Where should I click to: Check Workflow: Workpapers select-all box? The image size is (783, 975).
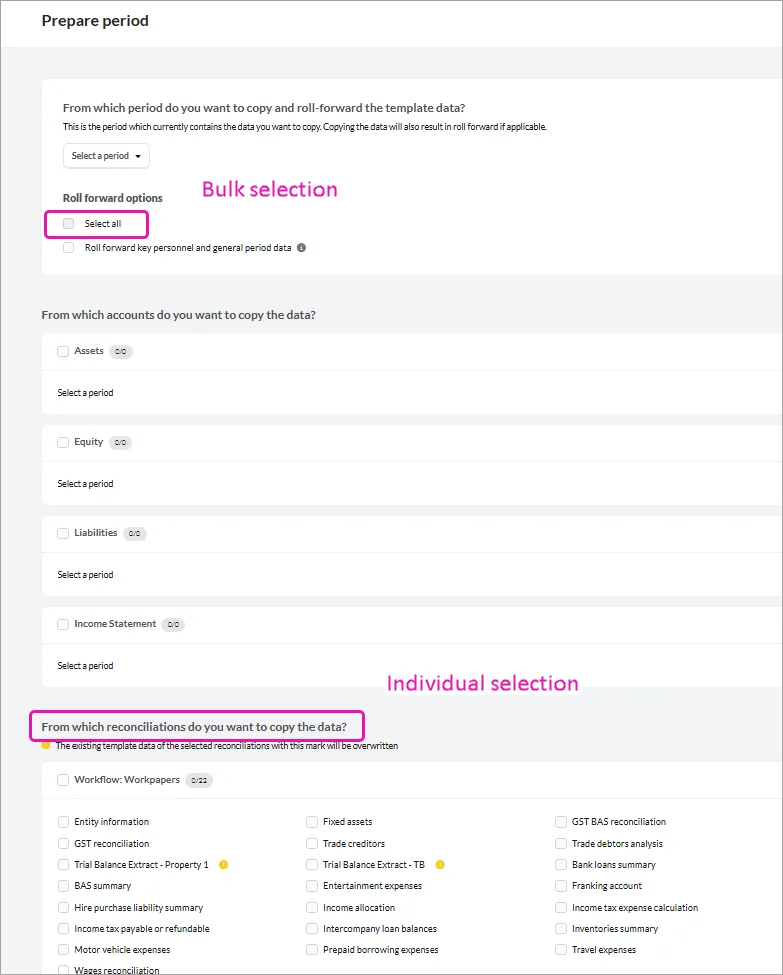click(63, 780)
